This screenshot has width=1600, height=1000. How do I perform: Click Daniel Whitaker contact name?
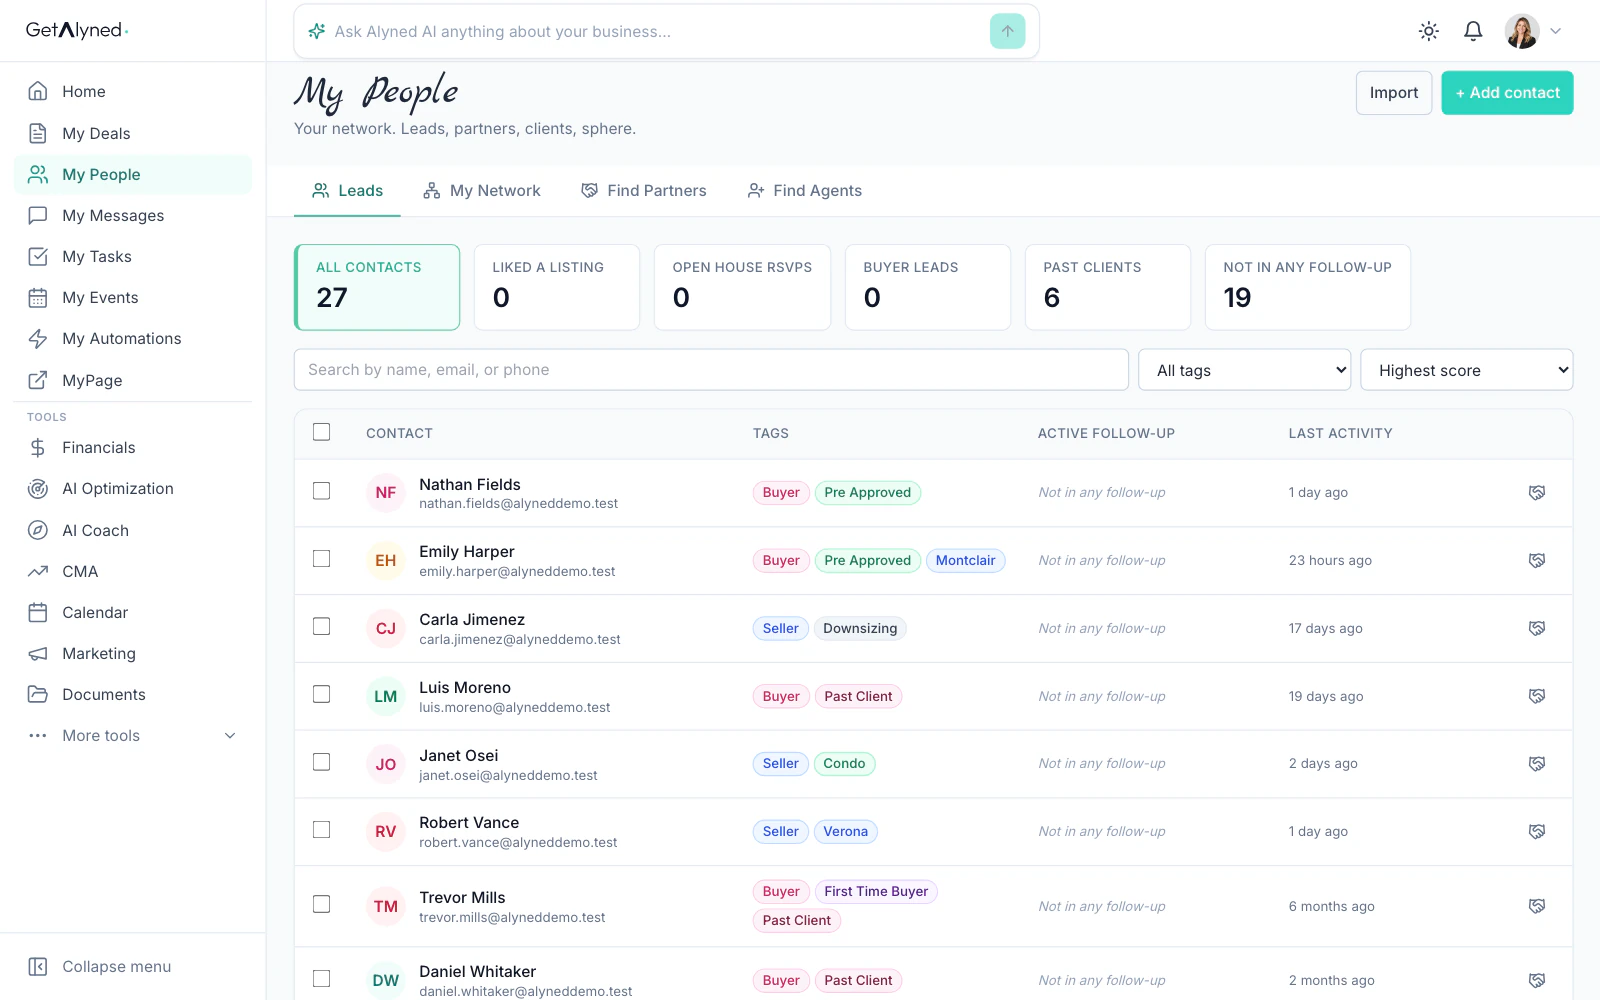(x=477, y=971)
